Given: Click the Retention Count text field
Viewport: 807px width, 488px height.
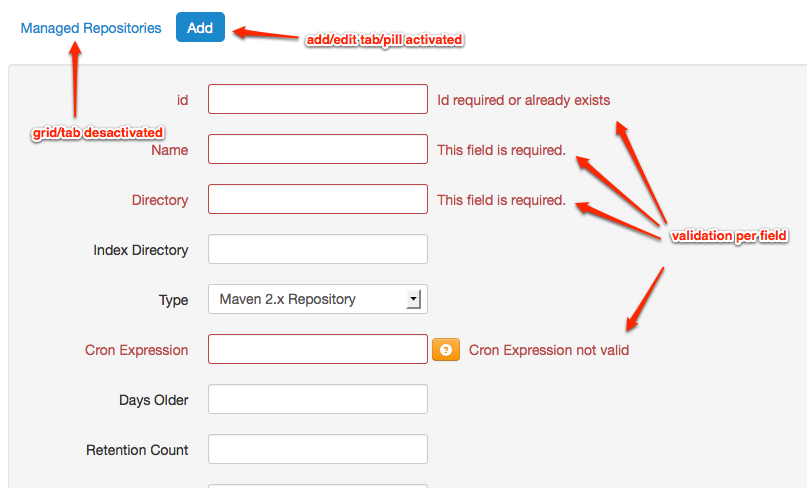Looking at the screenshot, I should pyautogui.click(x=317, y=449).
